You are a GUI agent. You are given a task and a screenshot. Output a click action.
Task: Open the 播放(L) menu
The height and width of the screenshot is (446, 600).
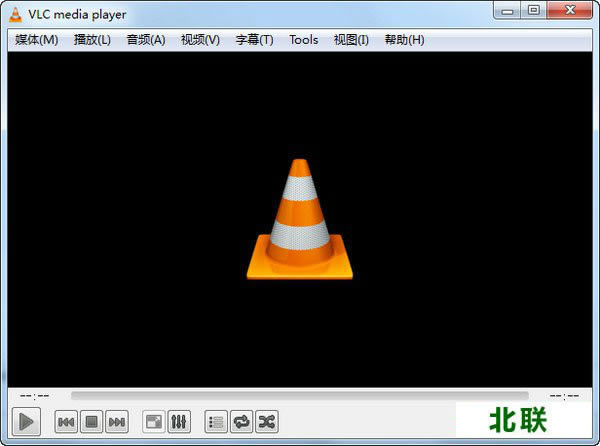click(92, 40)
